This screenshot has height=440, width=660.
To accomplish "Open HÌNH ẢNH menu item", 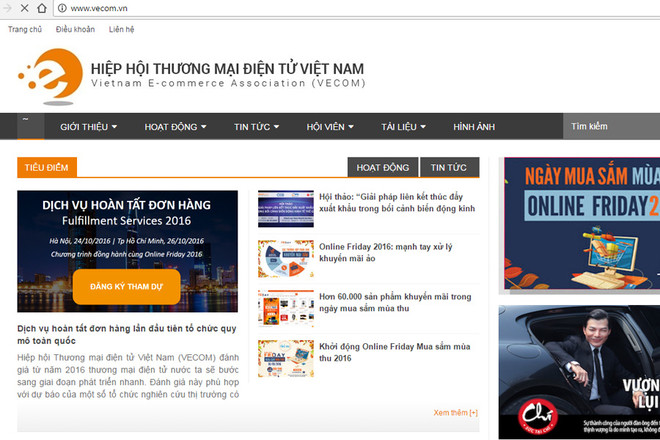I will [x=474, y=127].
